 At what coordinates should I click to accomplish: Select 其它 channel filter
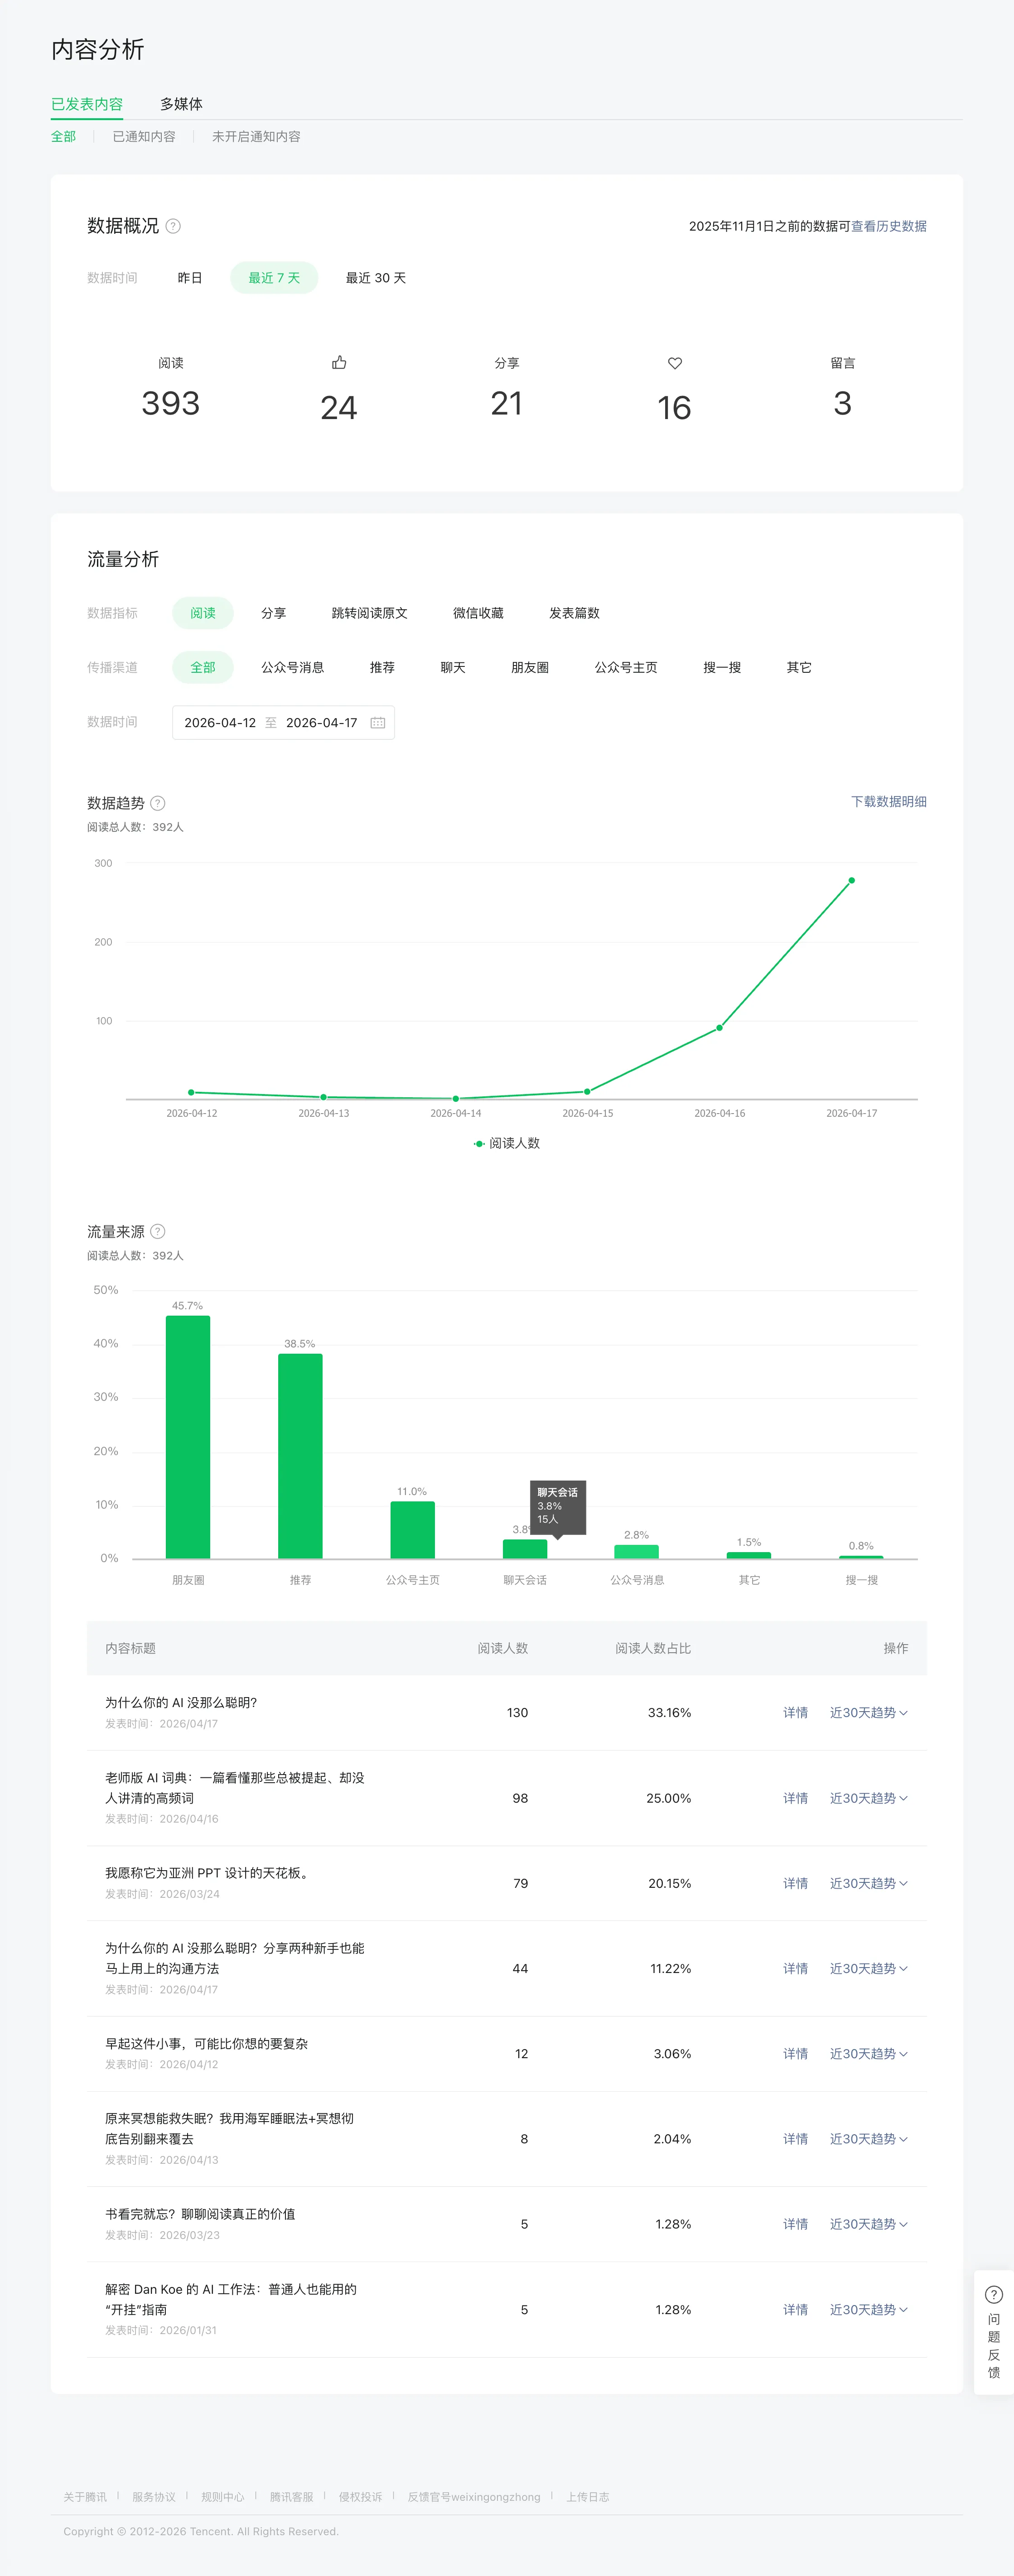tap(799, 667)
